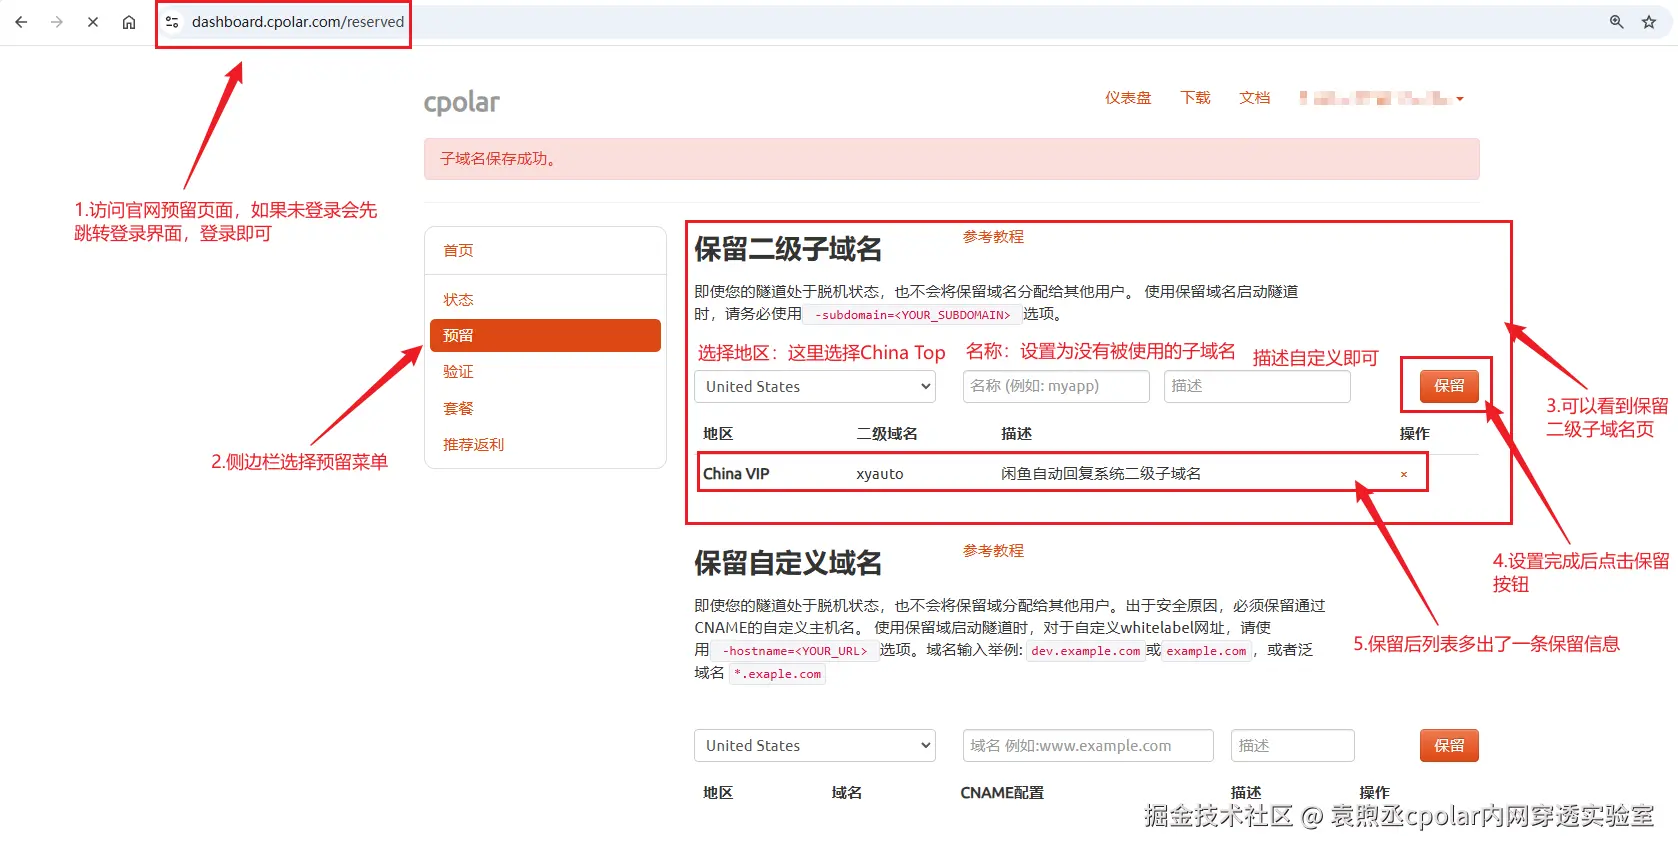Image resolution: width=1678 pixels, height=854 pixels.
Task: Focus the 名称 (例如: myapp) input field
Action: pos(1056,386)
